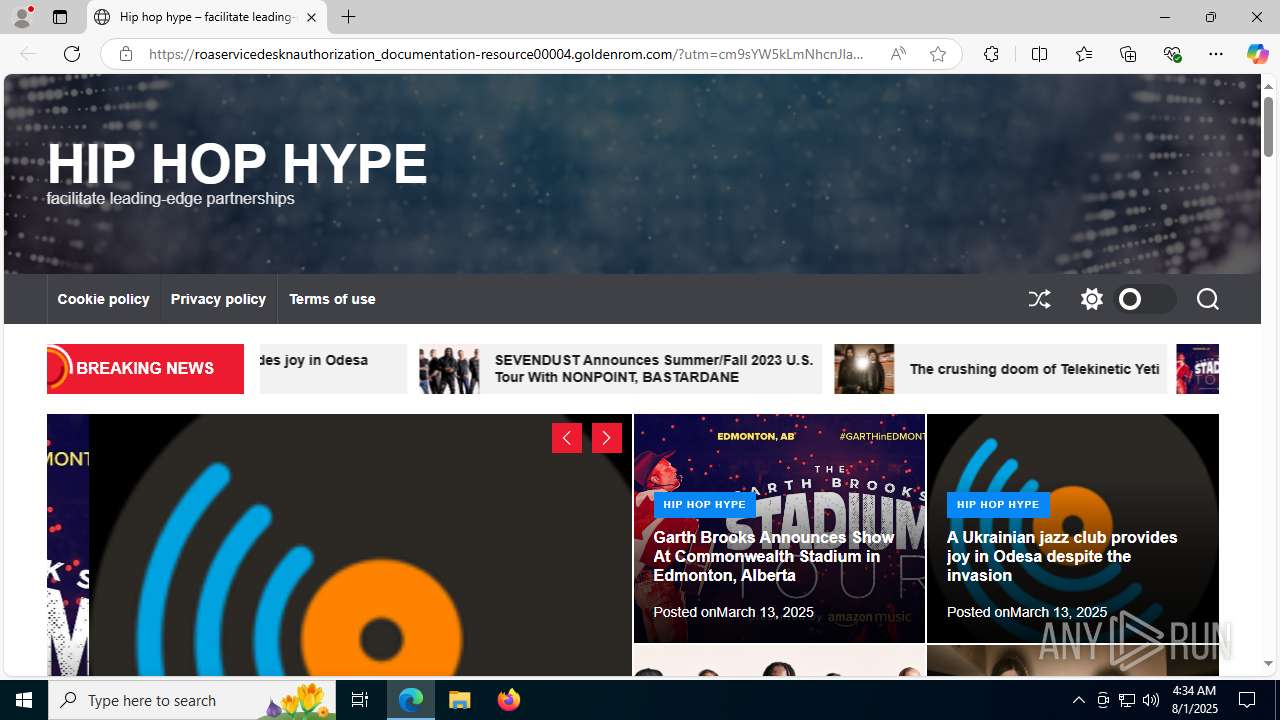Switch to Microsoft Edge taskbar icon
This screenshot has width=1280, height=720.
click(x=411, y=700)
